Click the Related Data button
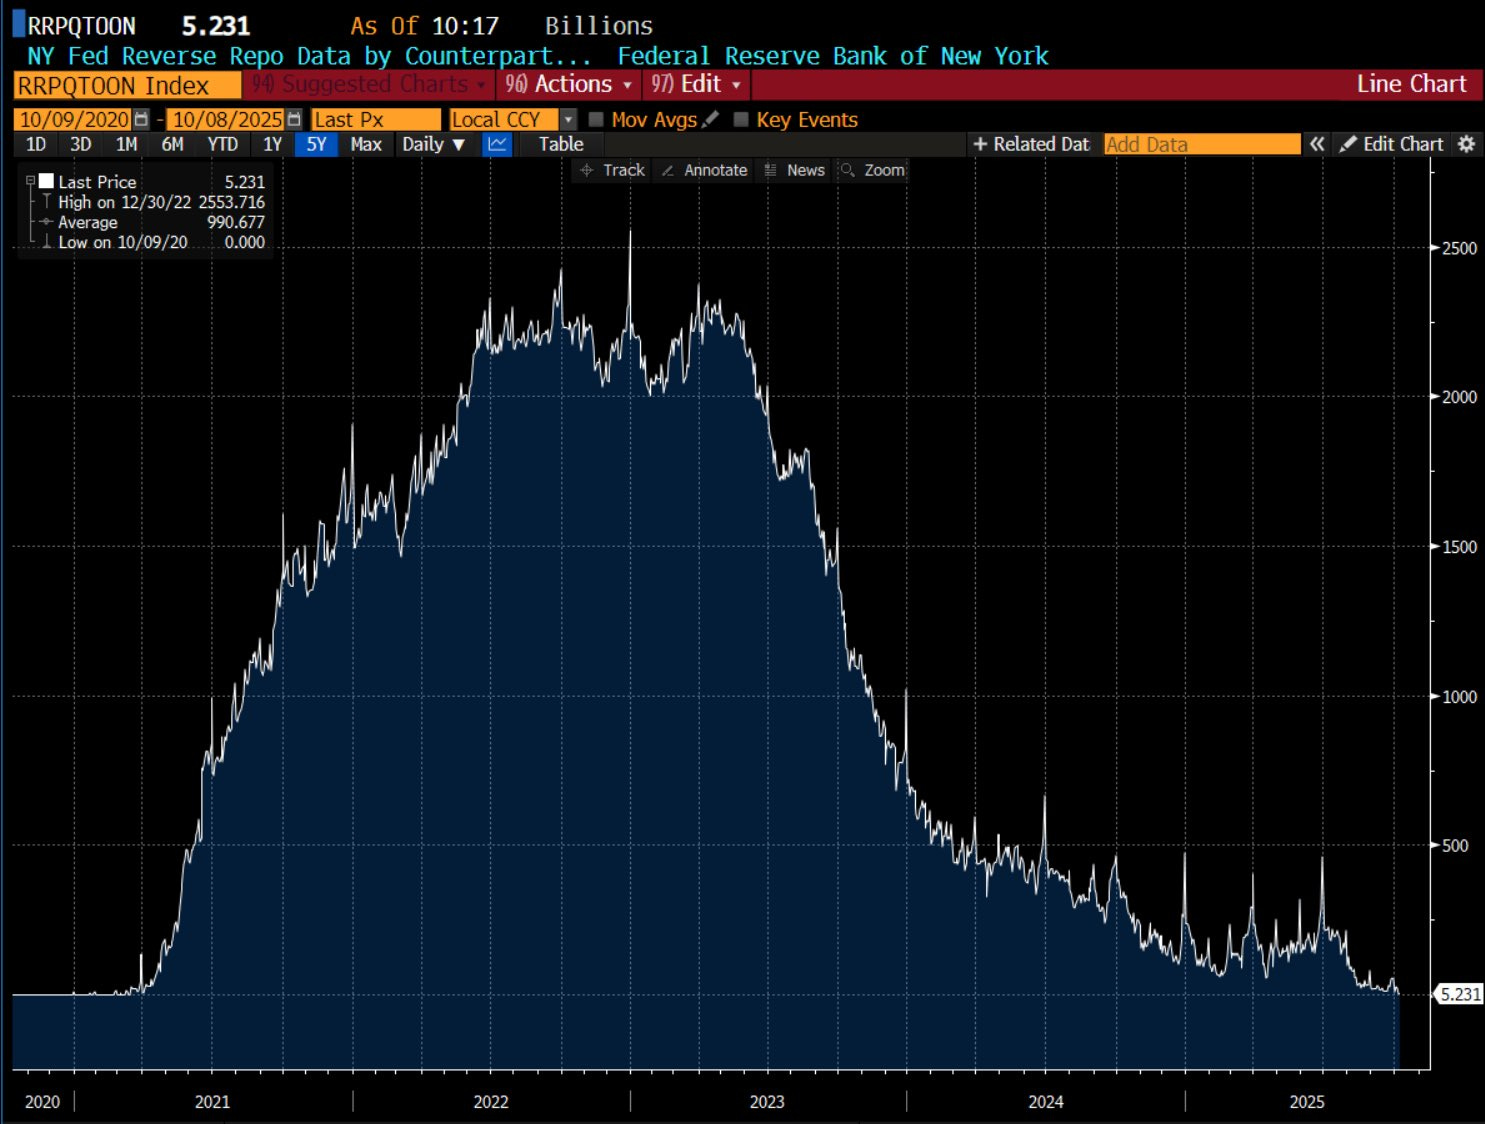Screen dimensions: 1485x1124 coord(1031,145)
